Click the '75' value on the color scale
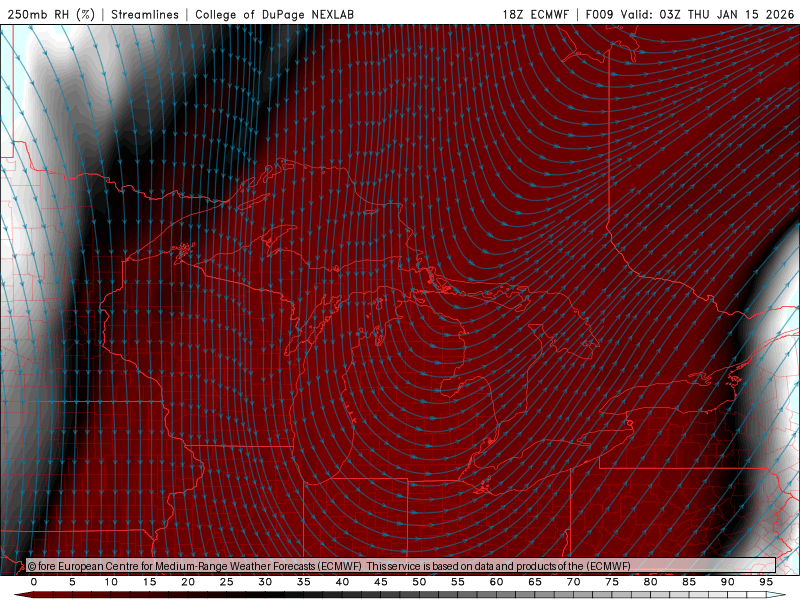The width and height of the screenshot is (800, 600). [x=612, y=582]
